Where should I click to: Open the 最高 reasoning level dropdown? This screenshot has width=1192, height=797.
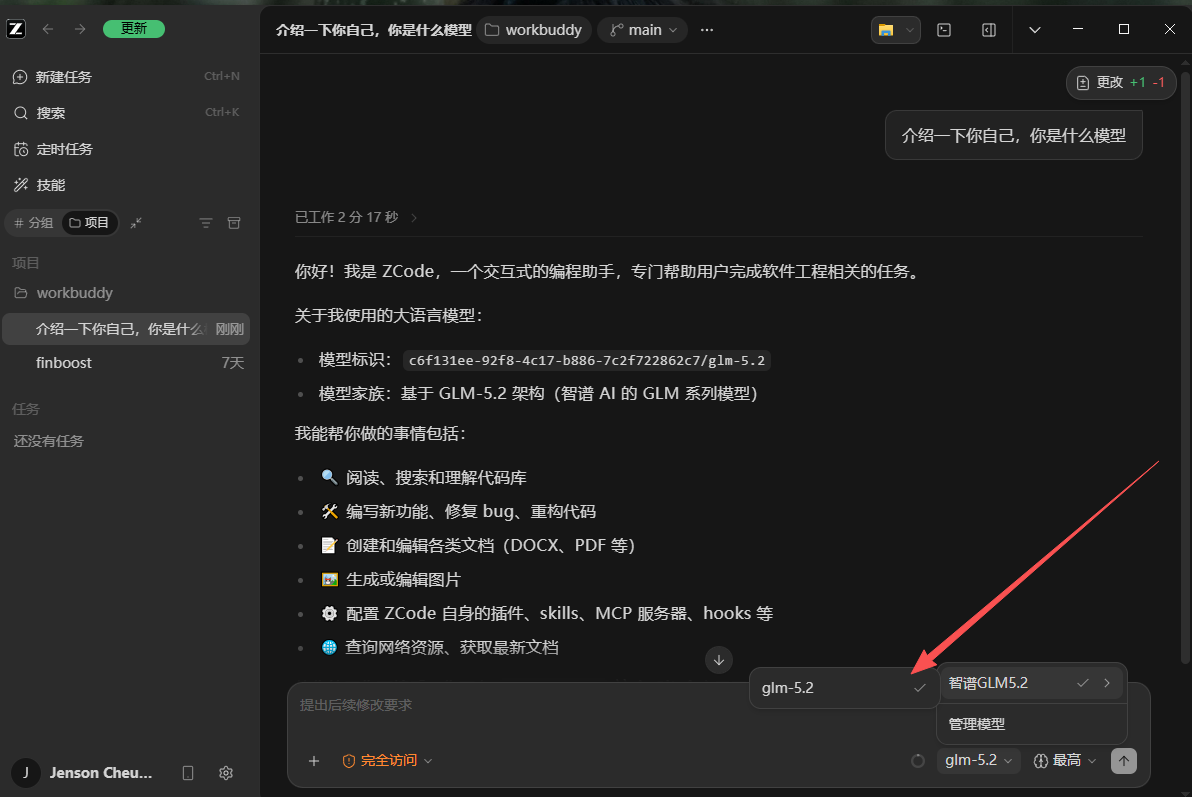pos(1065,760)
